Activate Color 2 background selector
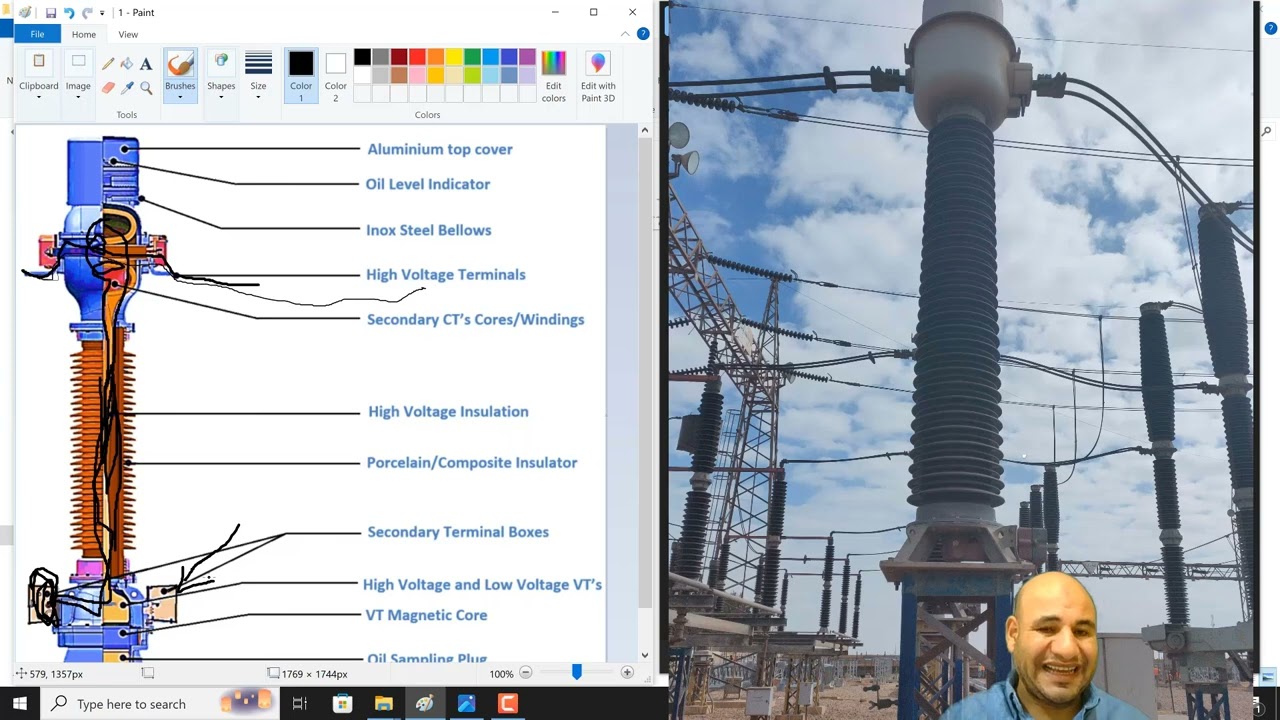This screenshot has height=720, width=1280. point(335,76)
